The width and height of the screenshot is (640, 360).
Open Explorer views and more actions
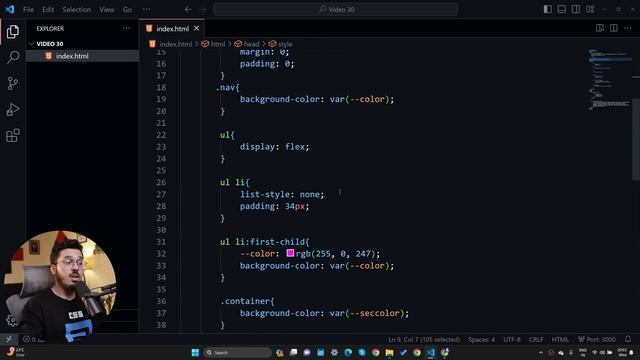coord(127,28)
